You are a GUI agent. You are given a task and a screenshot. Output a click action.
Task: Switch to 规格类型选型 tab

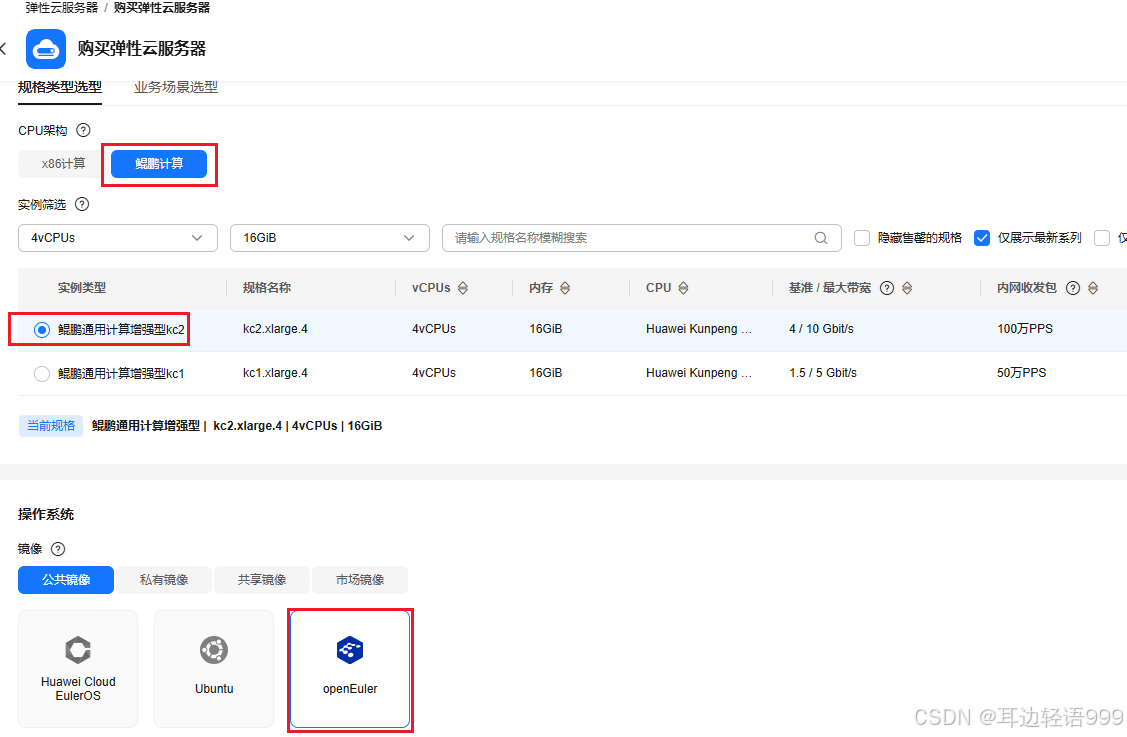(x=60, y=87)
